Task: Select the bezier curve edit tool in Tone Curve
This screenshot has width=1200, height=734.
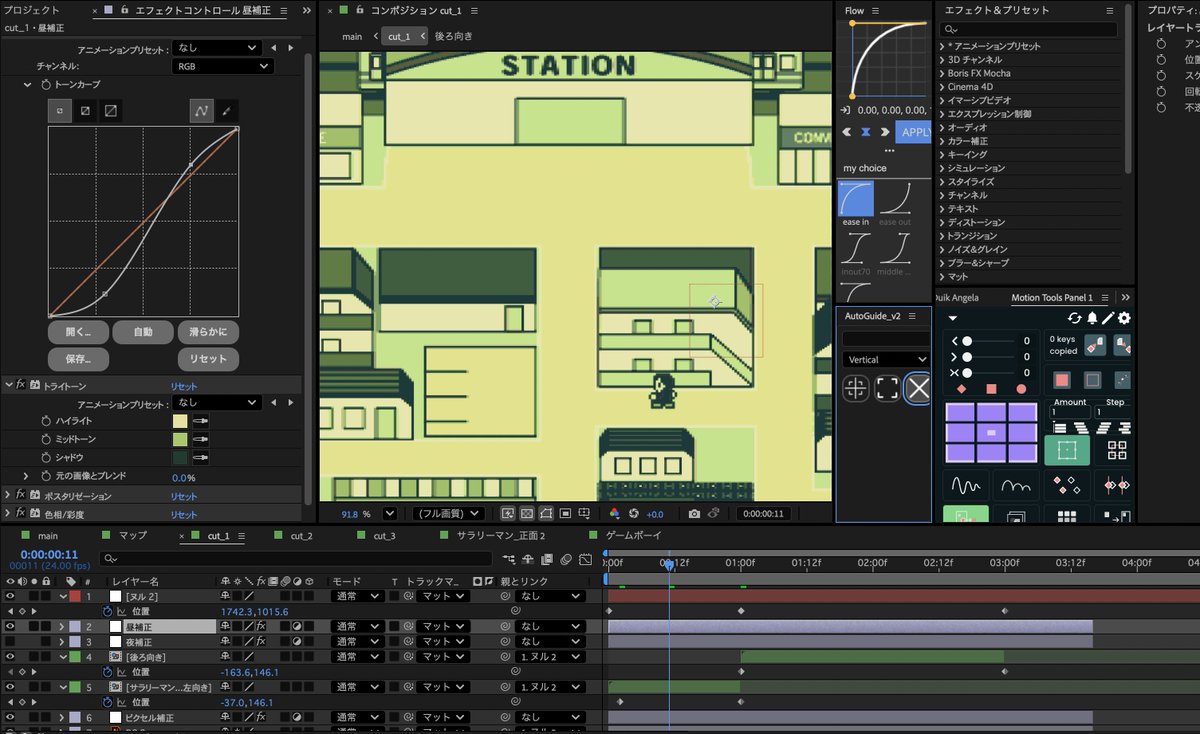Action: tap(202, 110)
